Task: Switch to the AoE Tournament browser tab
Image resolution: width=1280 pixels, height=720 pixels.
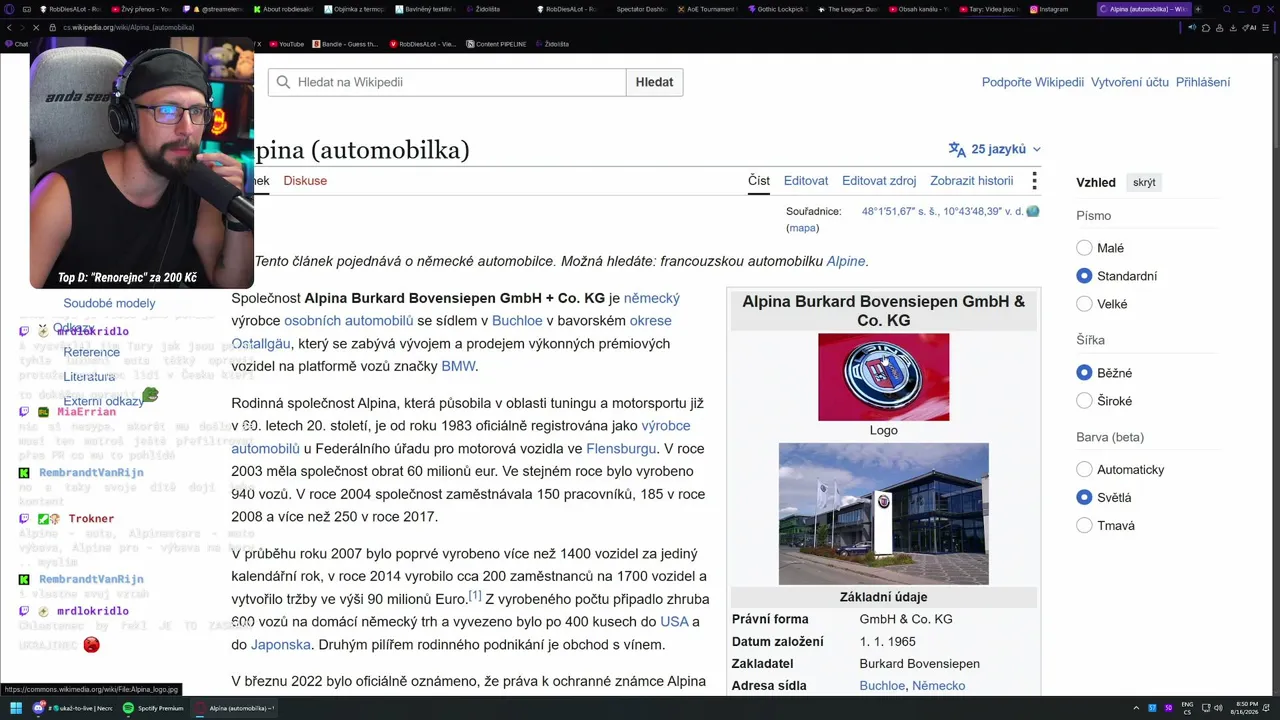Action: (x=709, y=9)
